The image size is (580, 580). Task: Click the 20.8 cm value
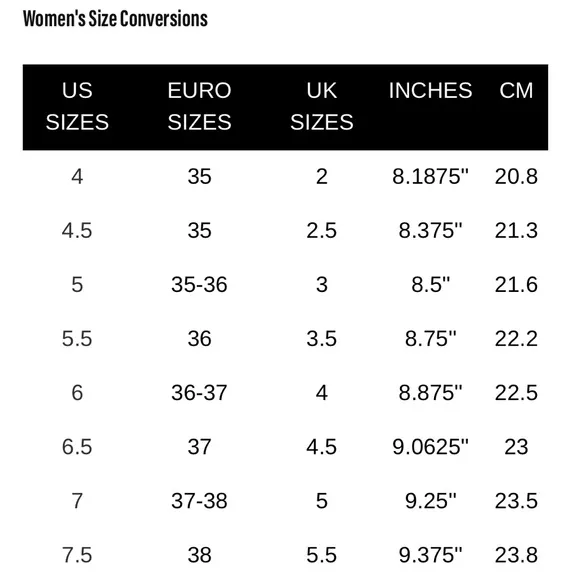point(516,176)
